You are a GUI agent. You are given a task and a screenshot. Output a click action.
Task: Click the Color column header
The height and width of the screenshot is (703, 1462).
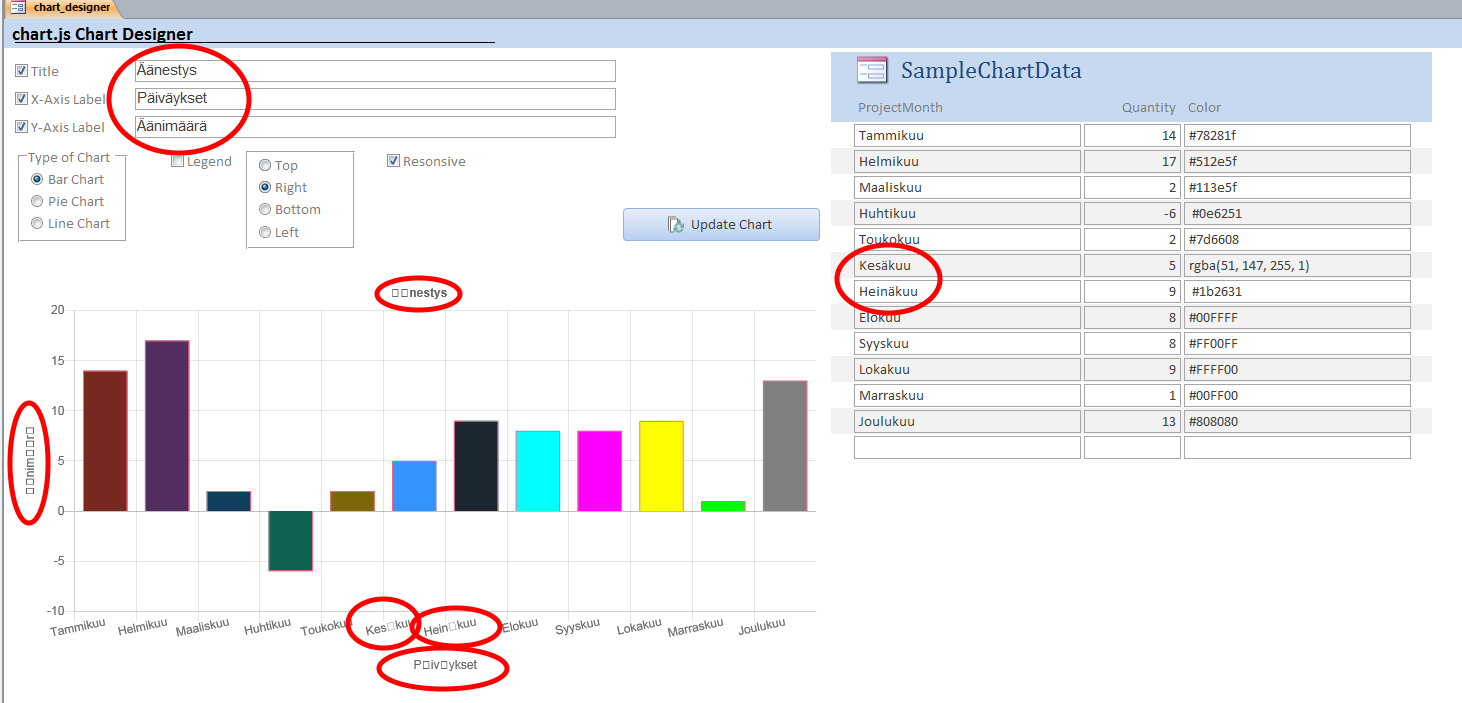pyautogui.click(x=1204, y=107)
